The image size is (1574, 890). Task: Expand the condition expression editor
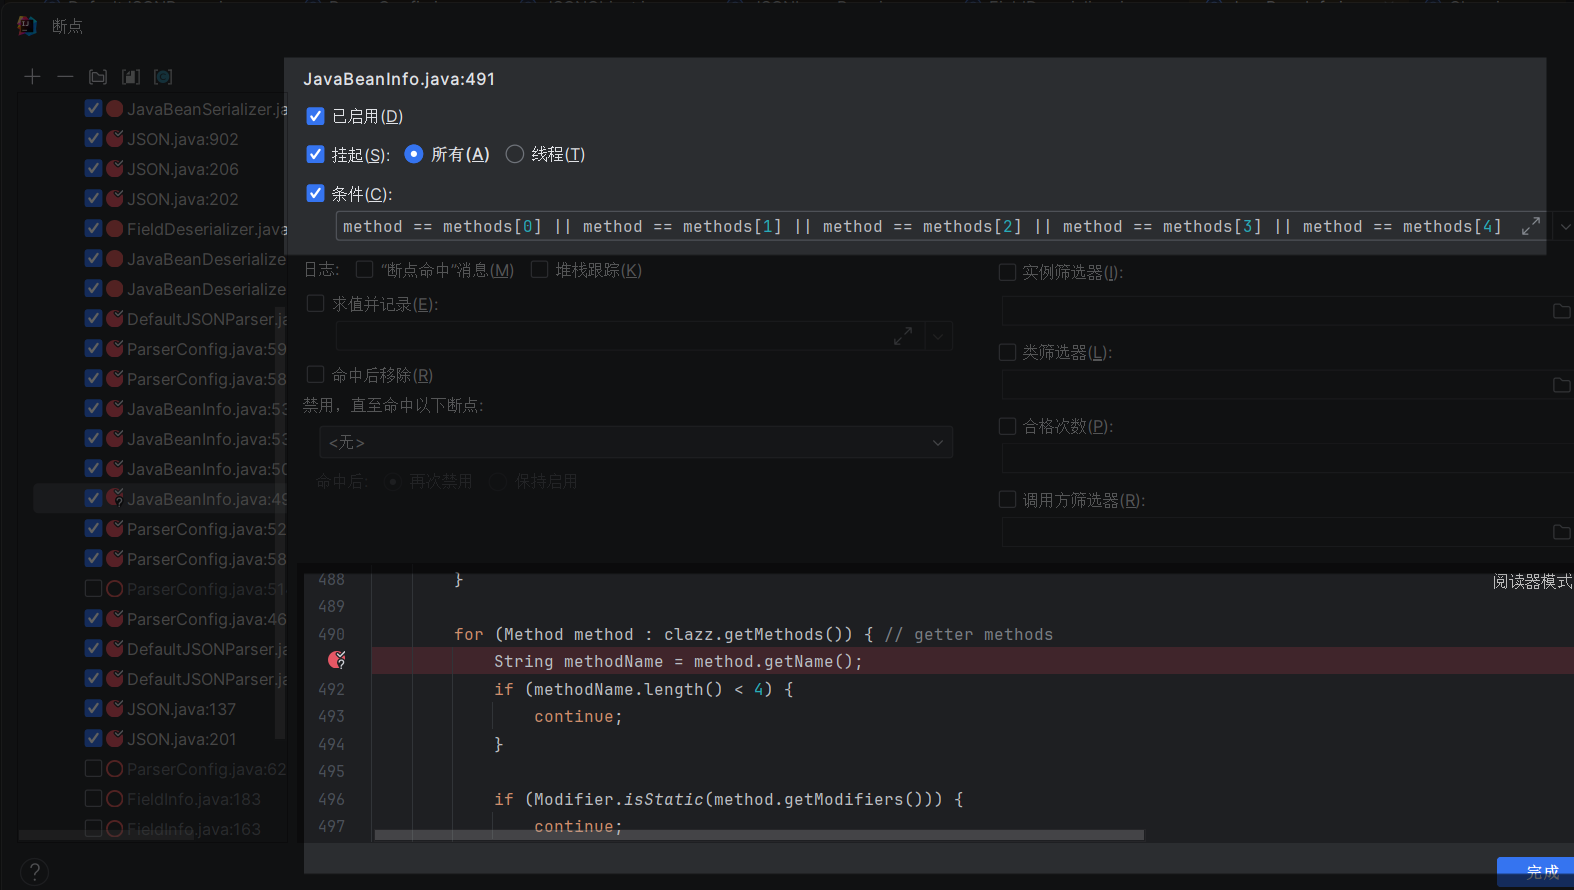click(x=1530, y=227)
